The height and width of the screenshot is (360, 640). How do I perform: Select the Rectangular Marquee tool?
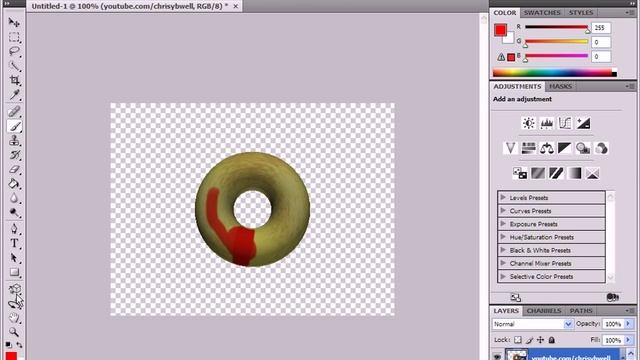coord(14,37)
